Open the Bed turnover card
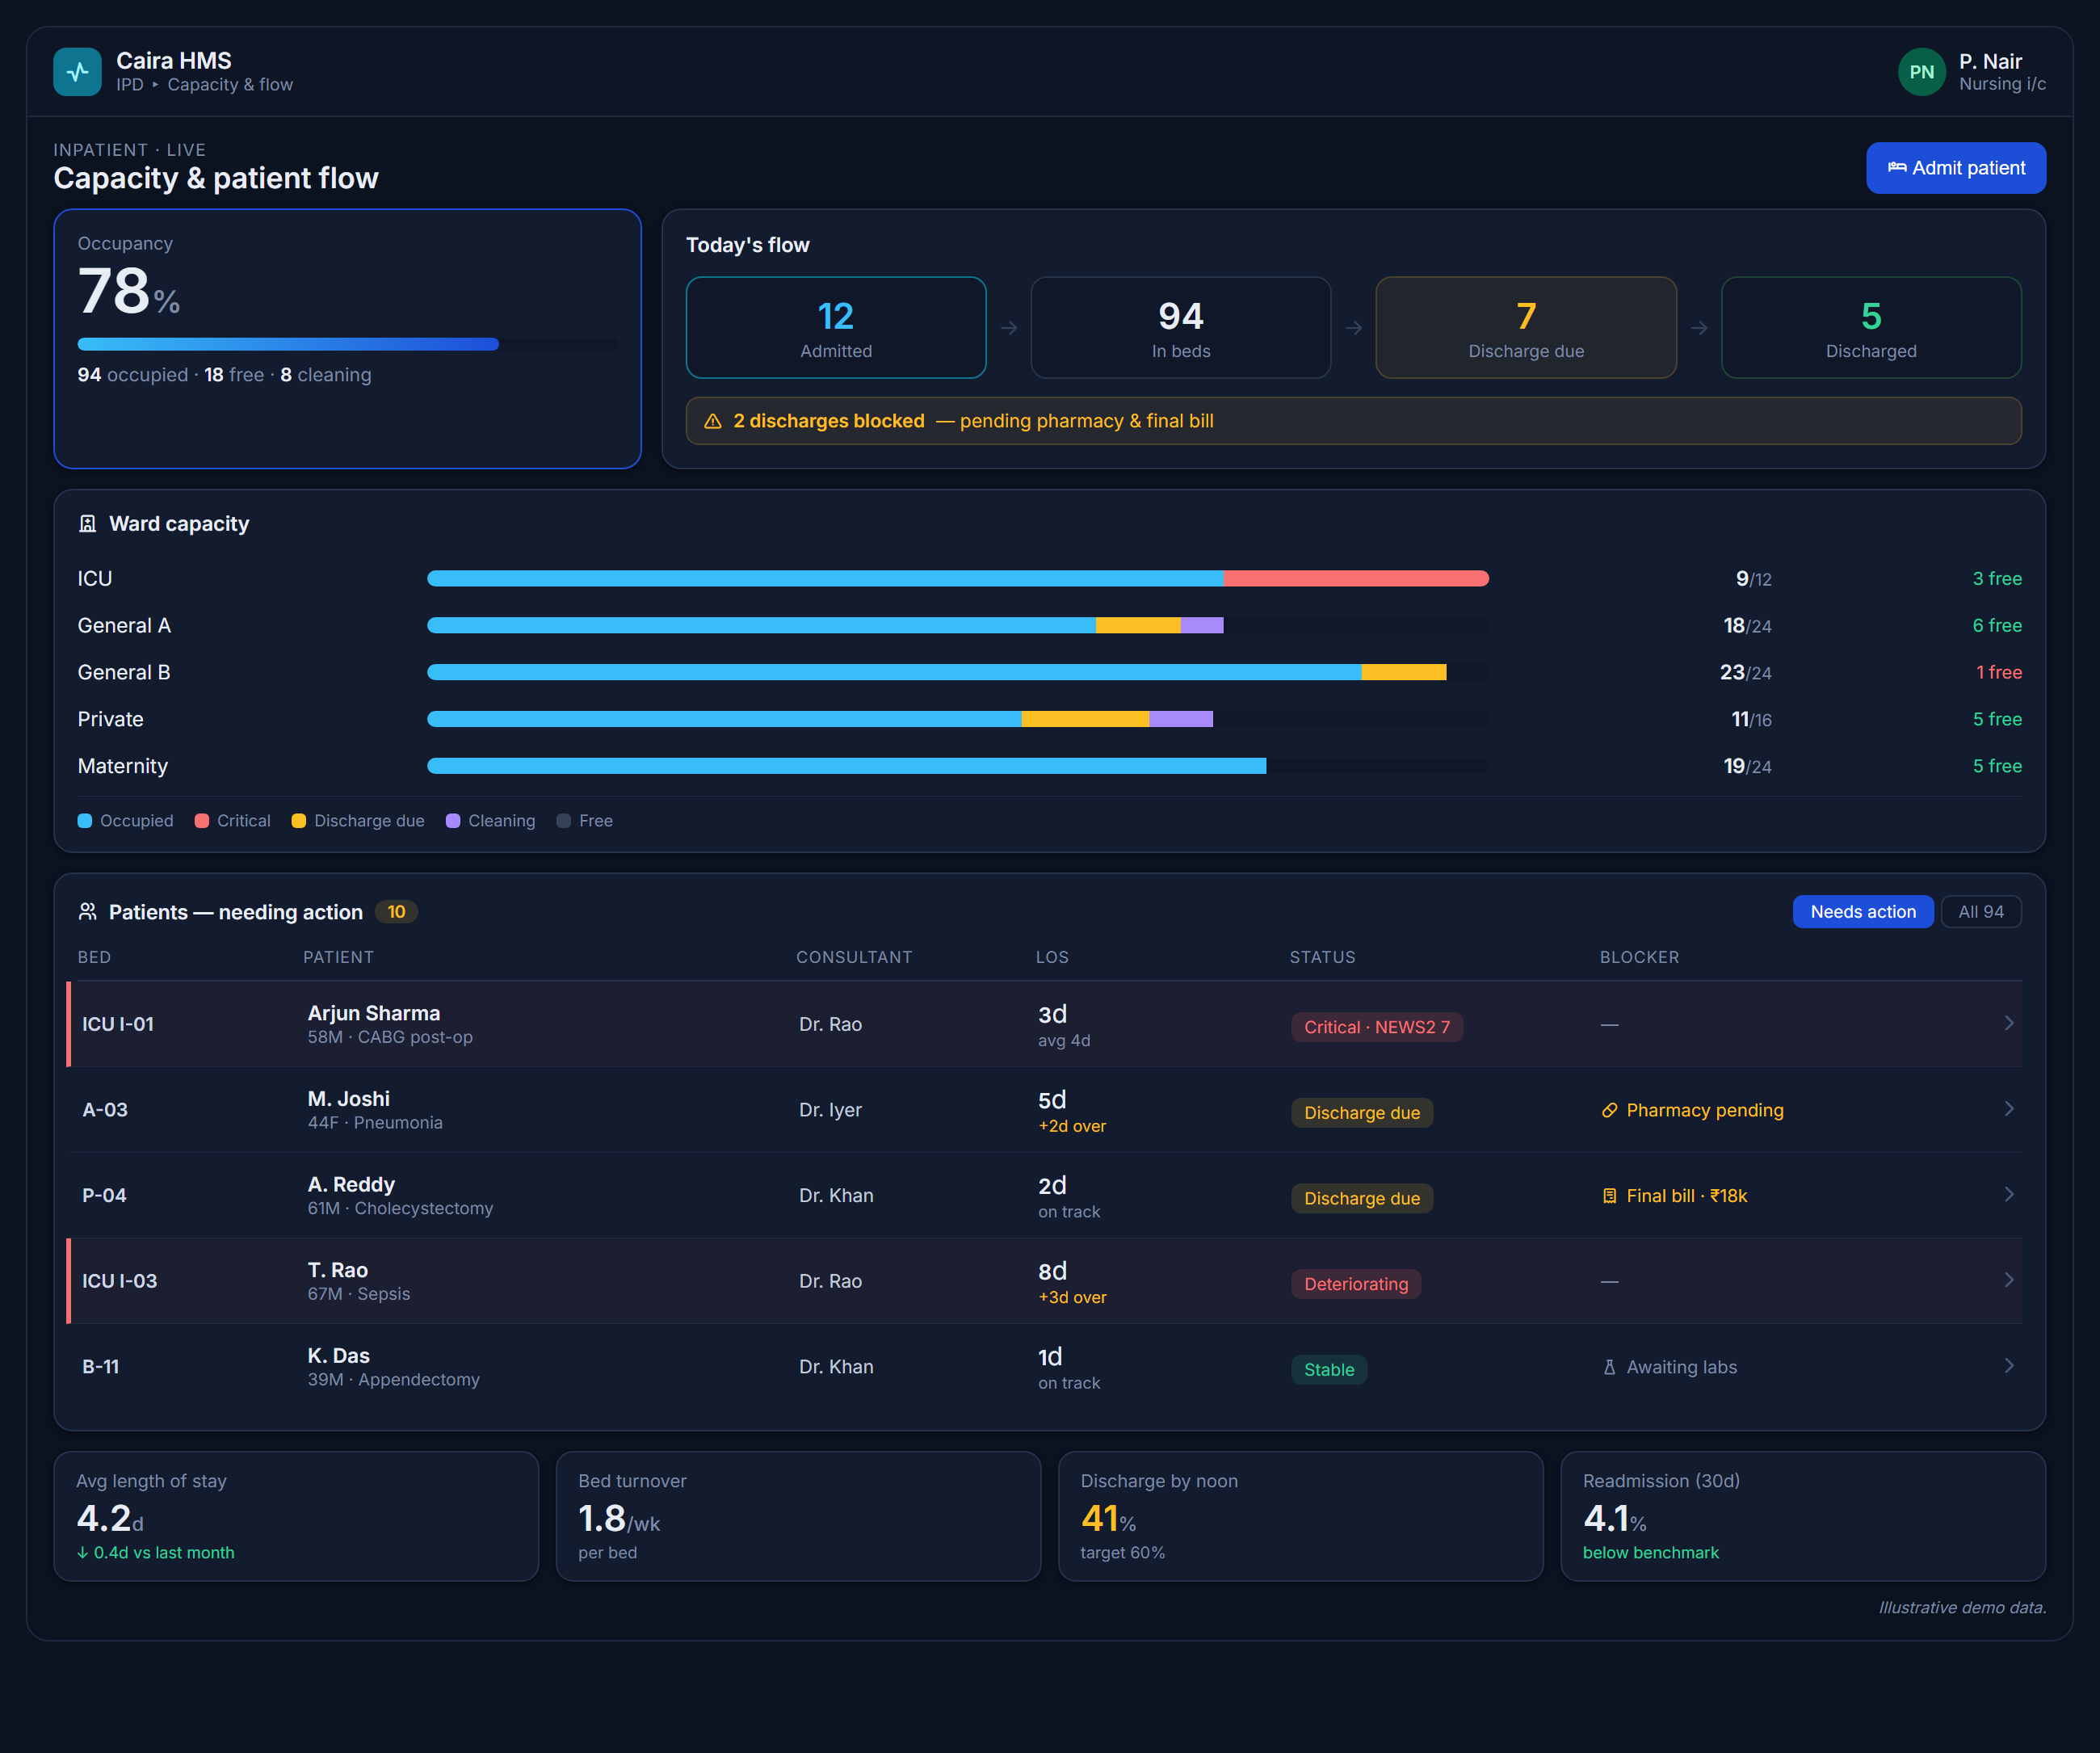This screenshot has height=1753, width=2100. pos(798,1516)
